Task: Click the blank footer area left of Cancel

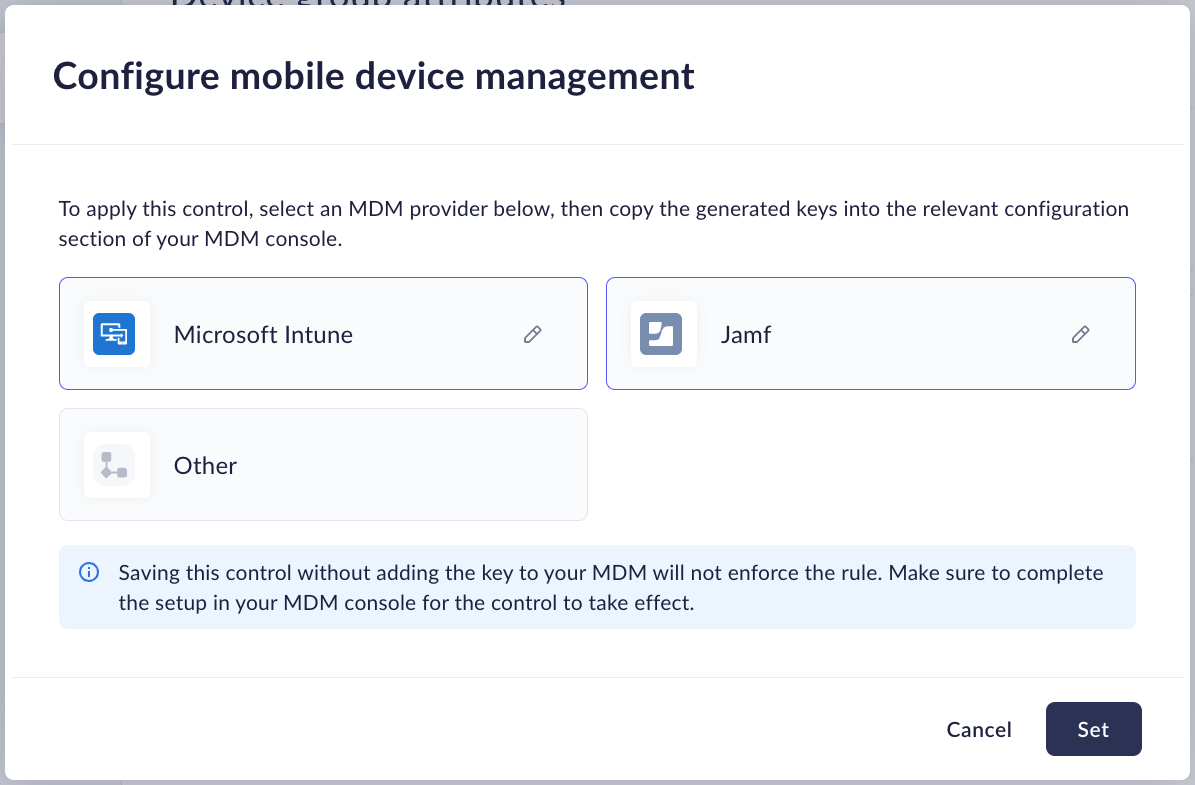Action: pyautogui.click(x=450, y=730)
